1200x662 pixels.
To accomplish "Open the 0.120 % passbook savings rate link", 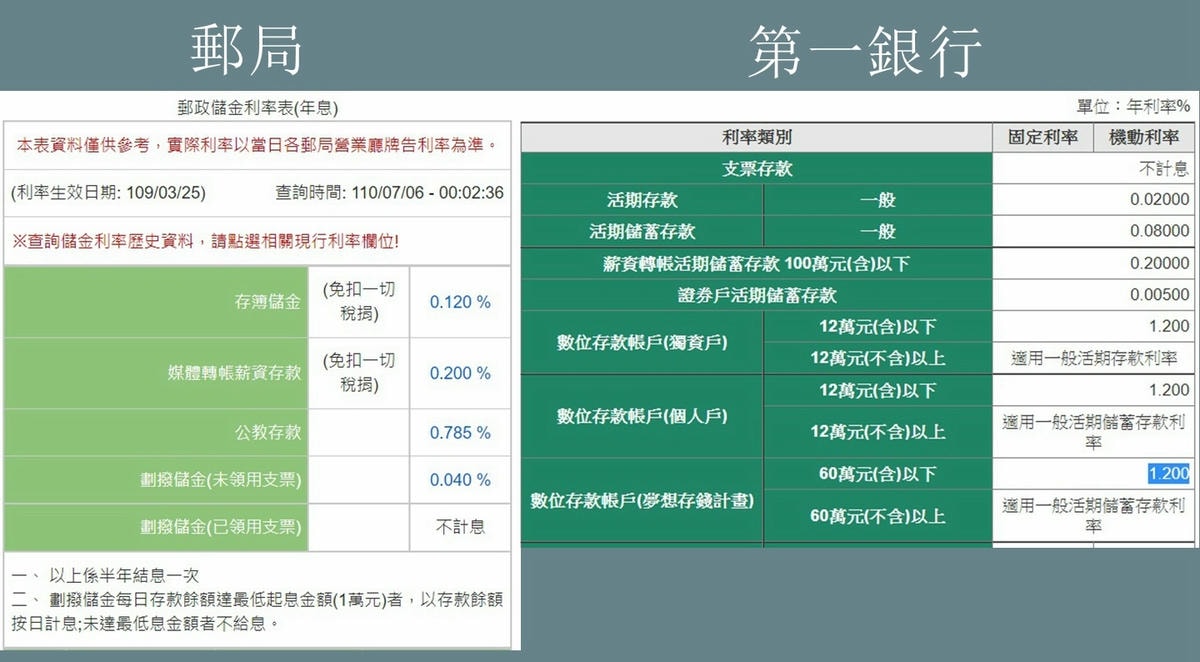I will click(x=460, y=302).
